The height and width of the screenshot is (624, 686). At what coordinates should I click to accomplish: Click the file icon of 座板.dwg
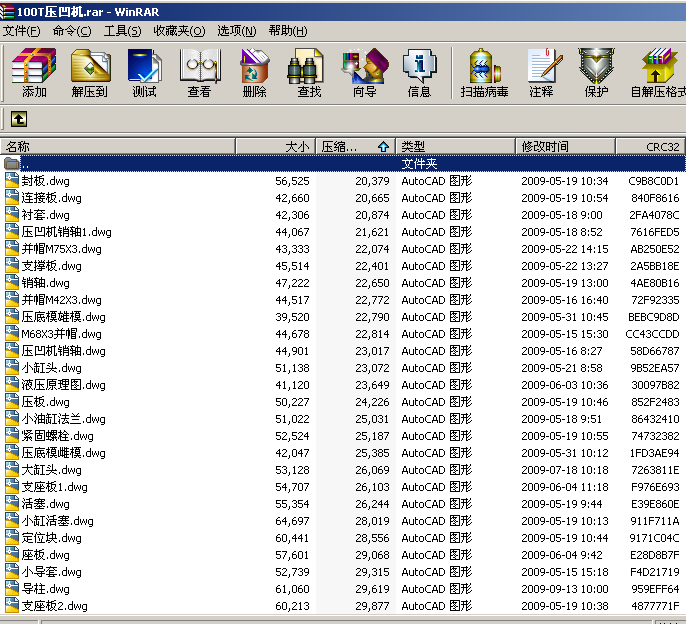point(12,555)
